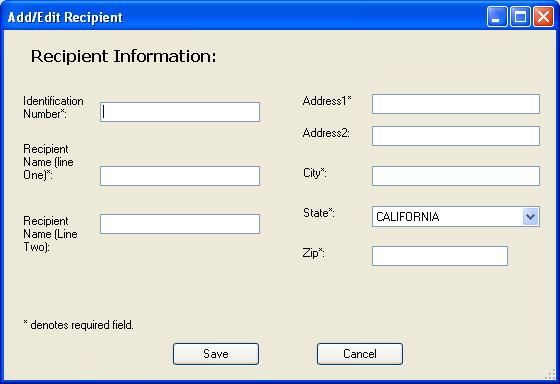Click the Zip label
The width and height of the screenshot is (560, 384).
point(313,253)
